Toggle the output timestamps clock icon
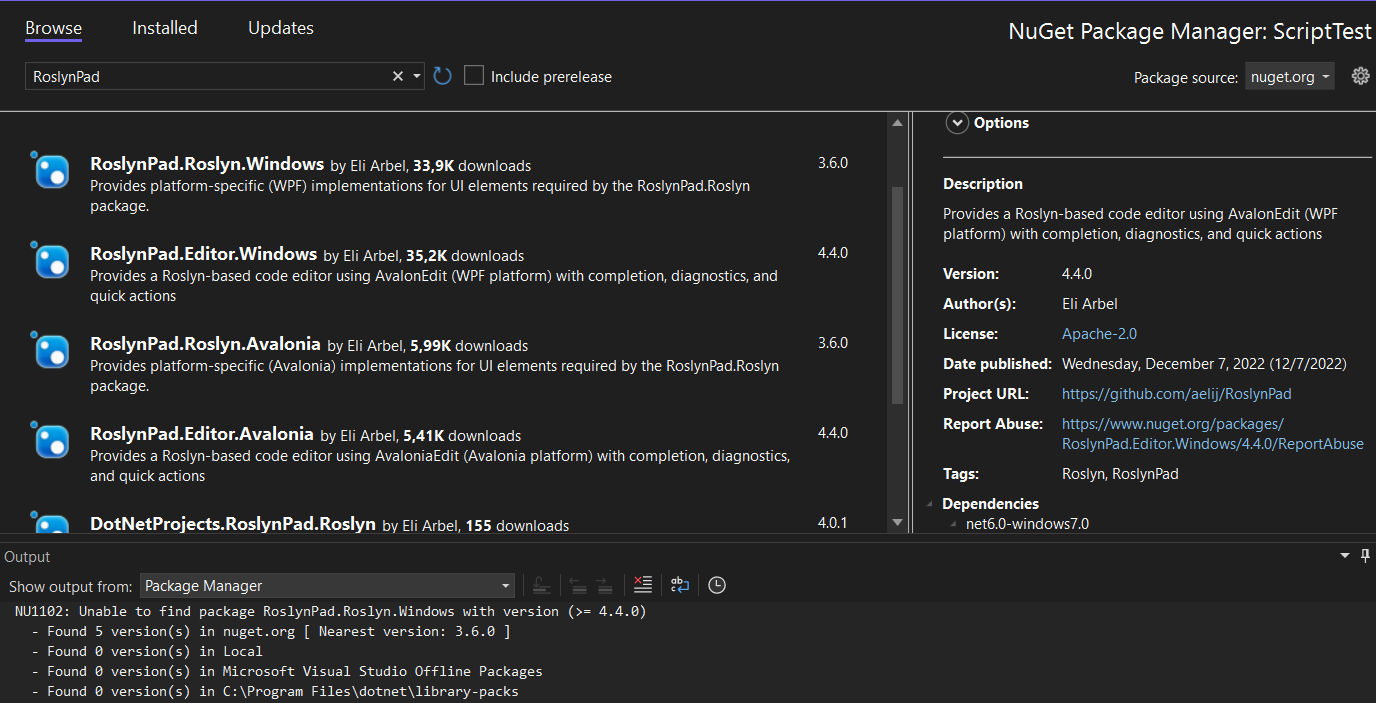1376x703 pixels. (x=716, y=584)
